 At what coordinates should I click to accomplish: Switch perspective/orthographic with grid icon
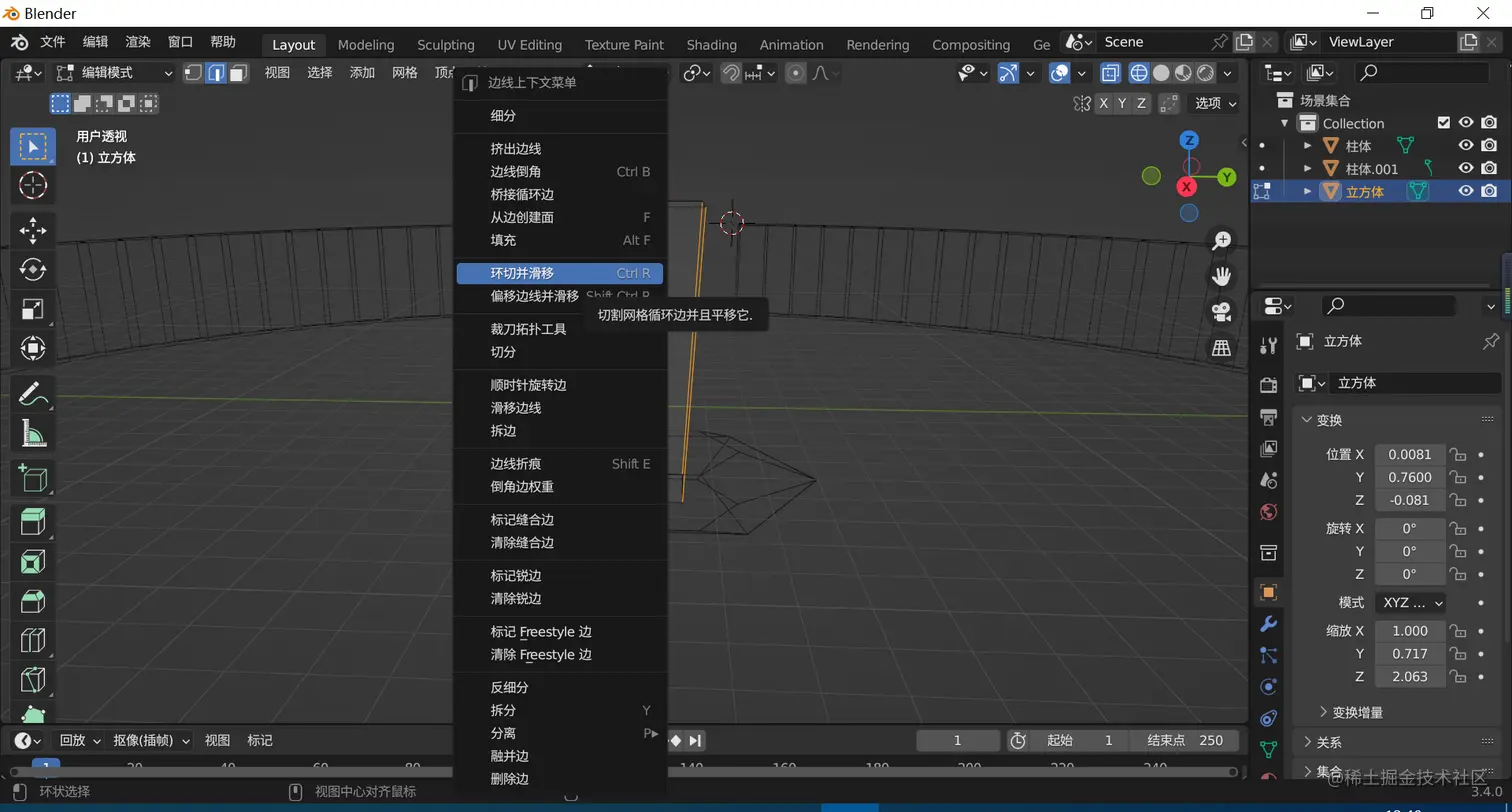tap(1221, 348)
